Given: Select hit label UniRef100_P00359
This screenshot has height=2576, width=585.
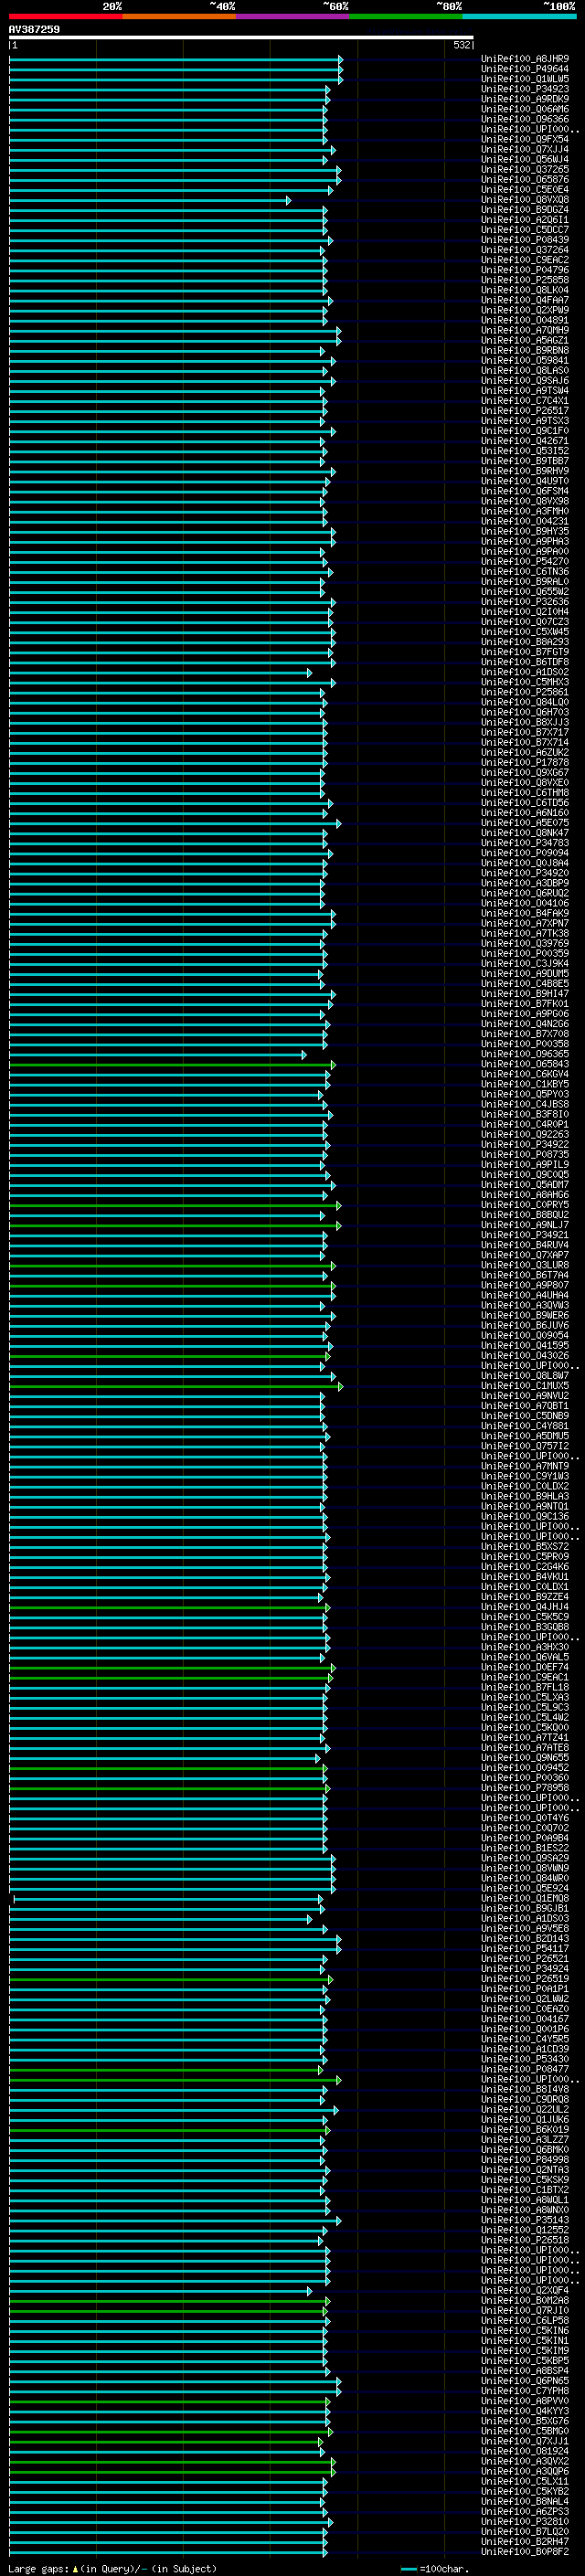Looking at the screenshot, I should pyautogui.click(x=525, y=954).
